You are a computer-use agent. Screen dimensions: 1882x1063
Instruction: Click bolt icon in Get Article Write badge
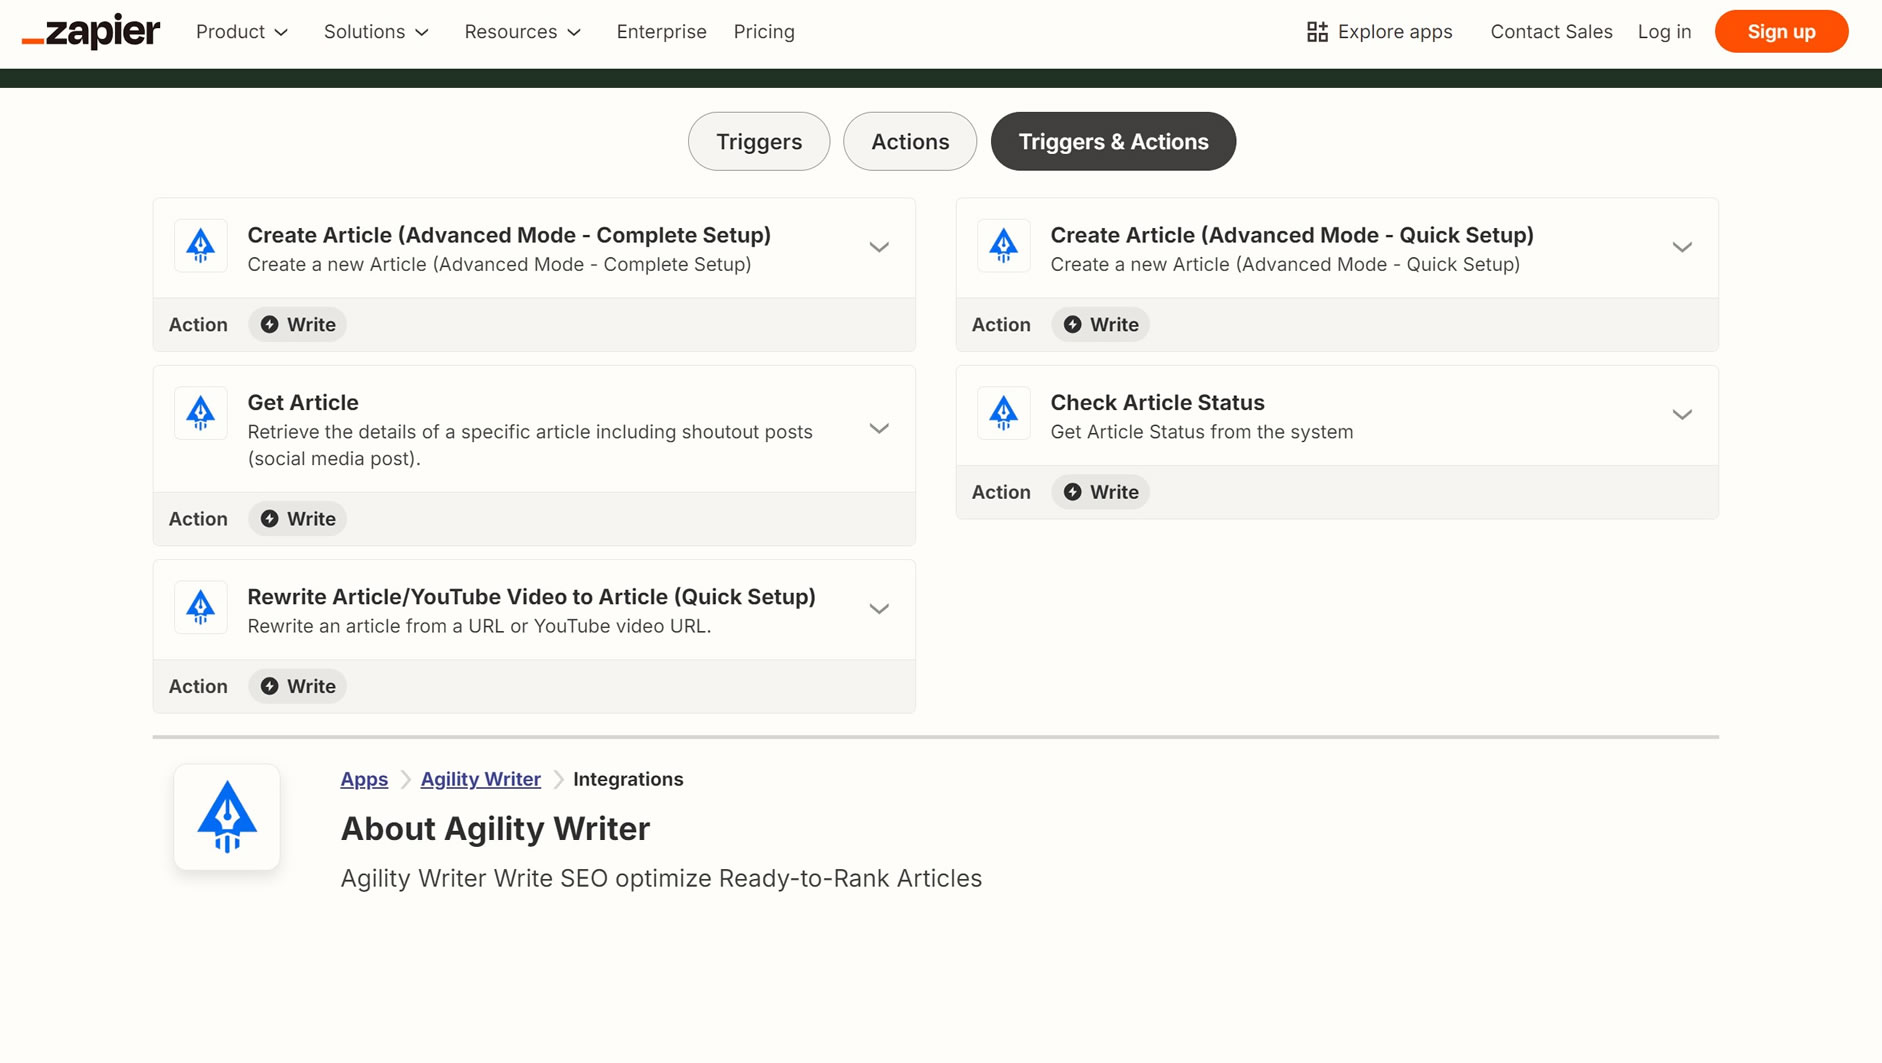pos(270,519)
